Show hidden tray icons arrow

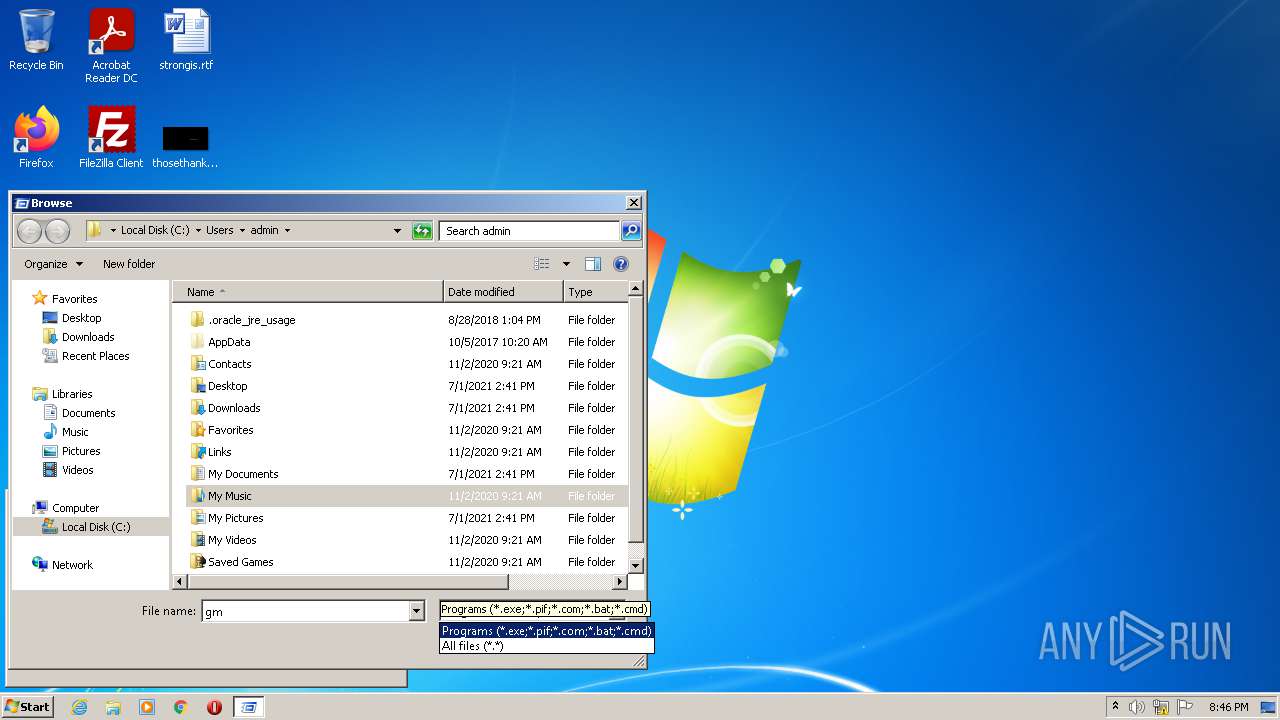[x=1116, y=707]
